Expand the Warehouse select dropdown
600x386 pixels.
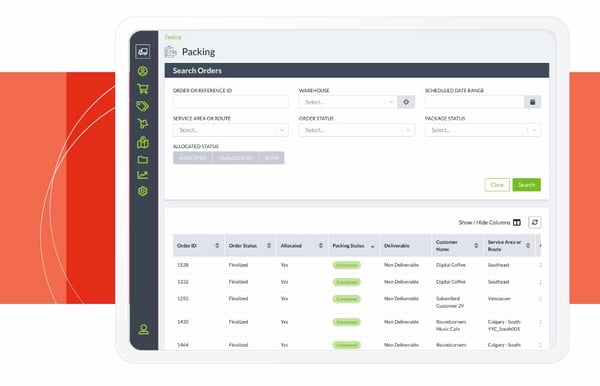click(348, 102)
